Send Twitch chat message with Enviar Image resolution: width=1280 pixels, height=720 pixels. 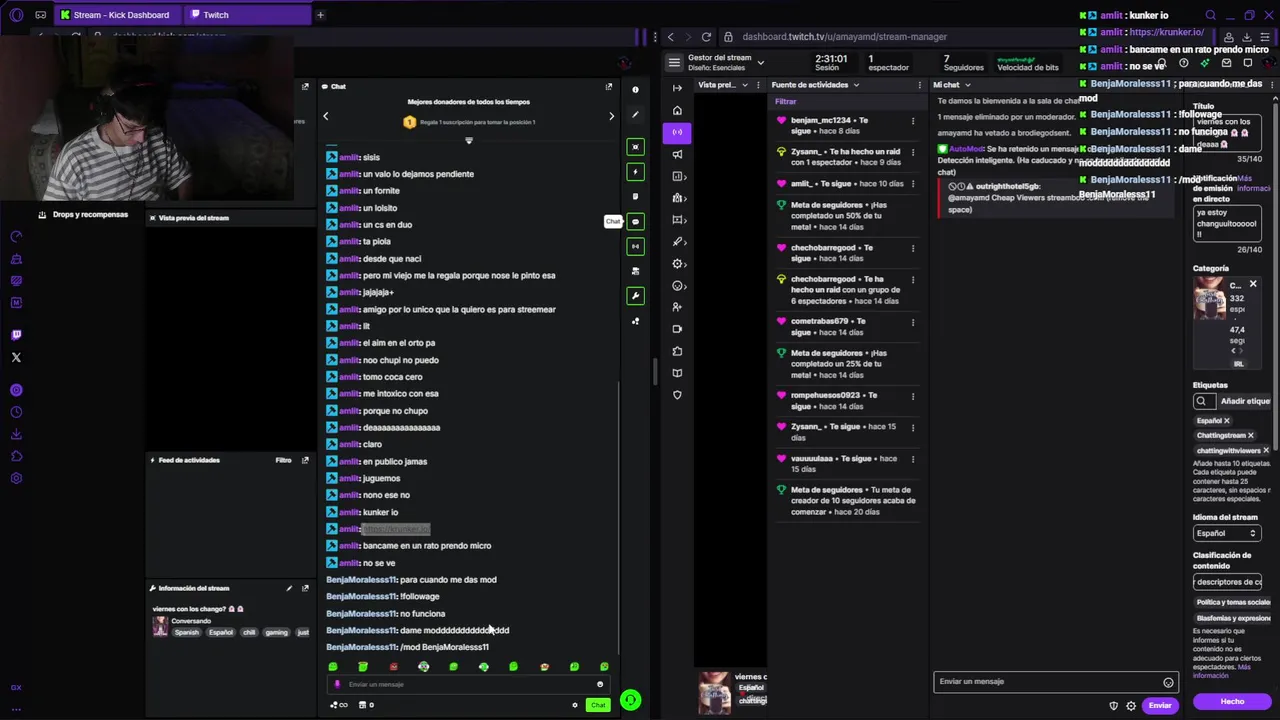pyautogui.click(x=1160, y=705)
